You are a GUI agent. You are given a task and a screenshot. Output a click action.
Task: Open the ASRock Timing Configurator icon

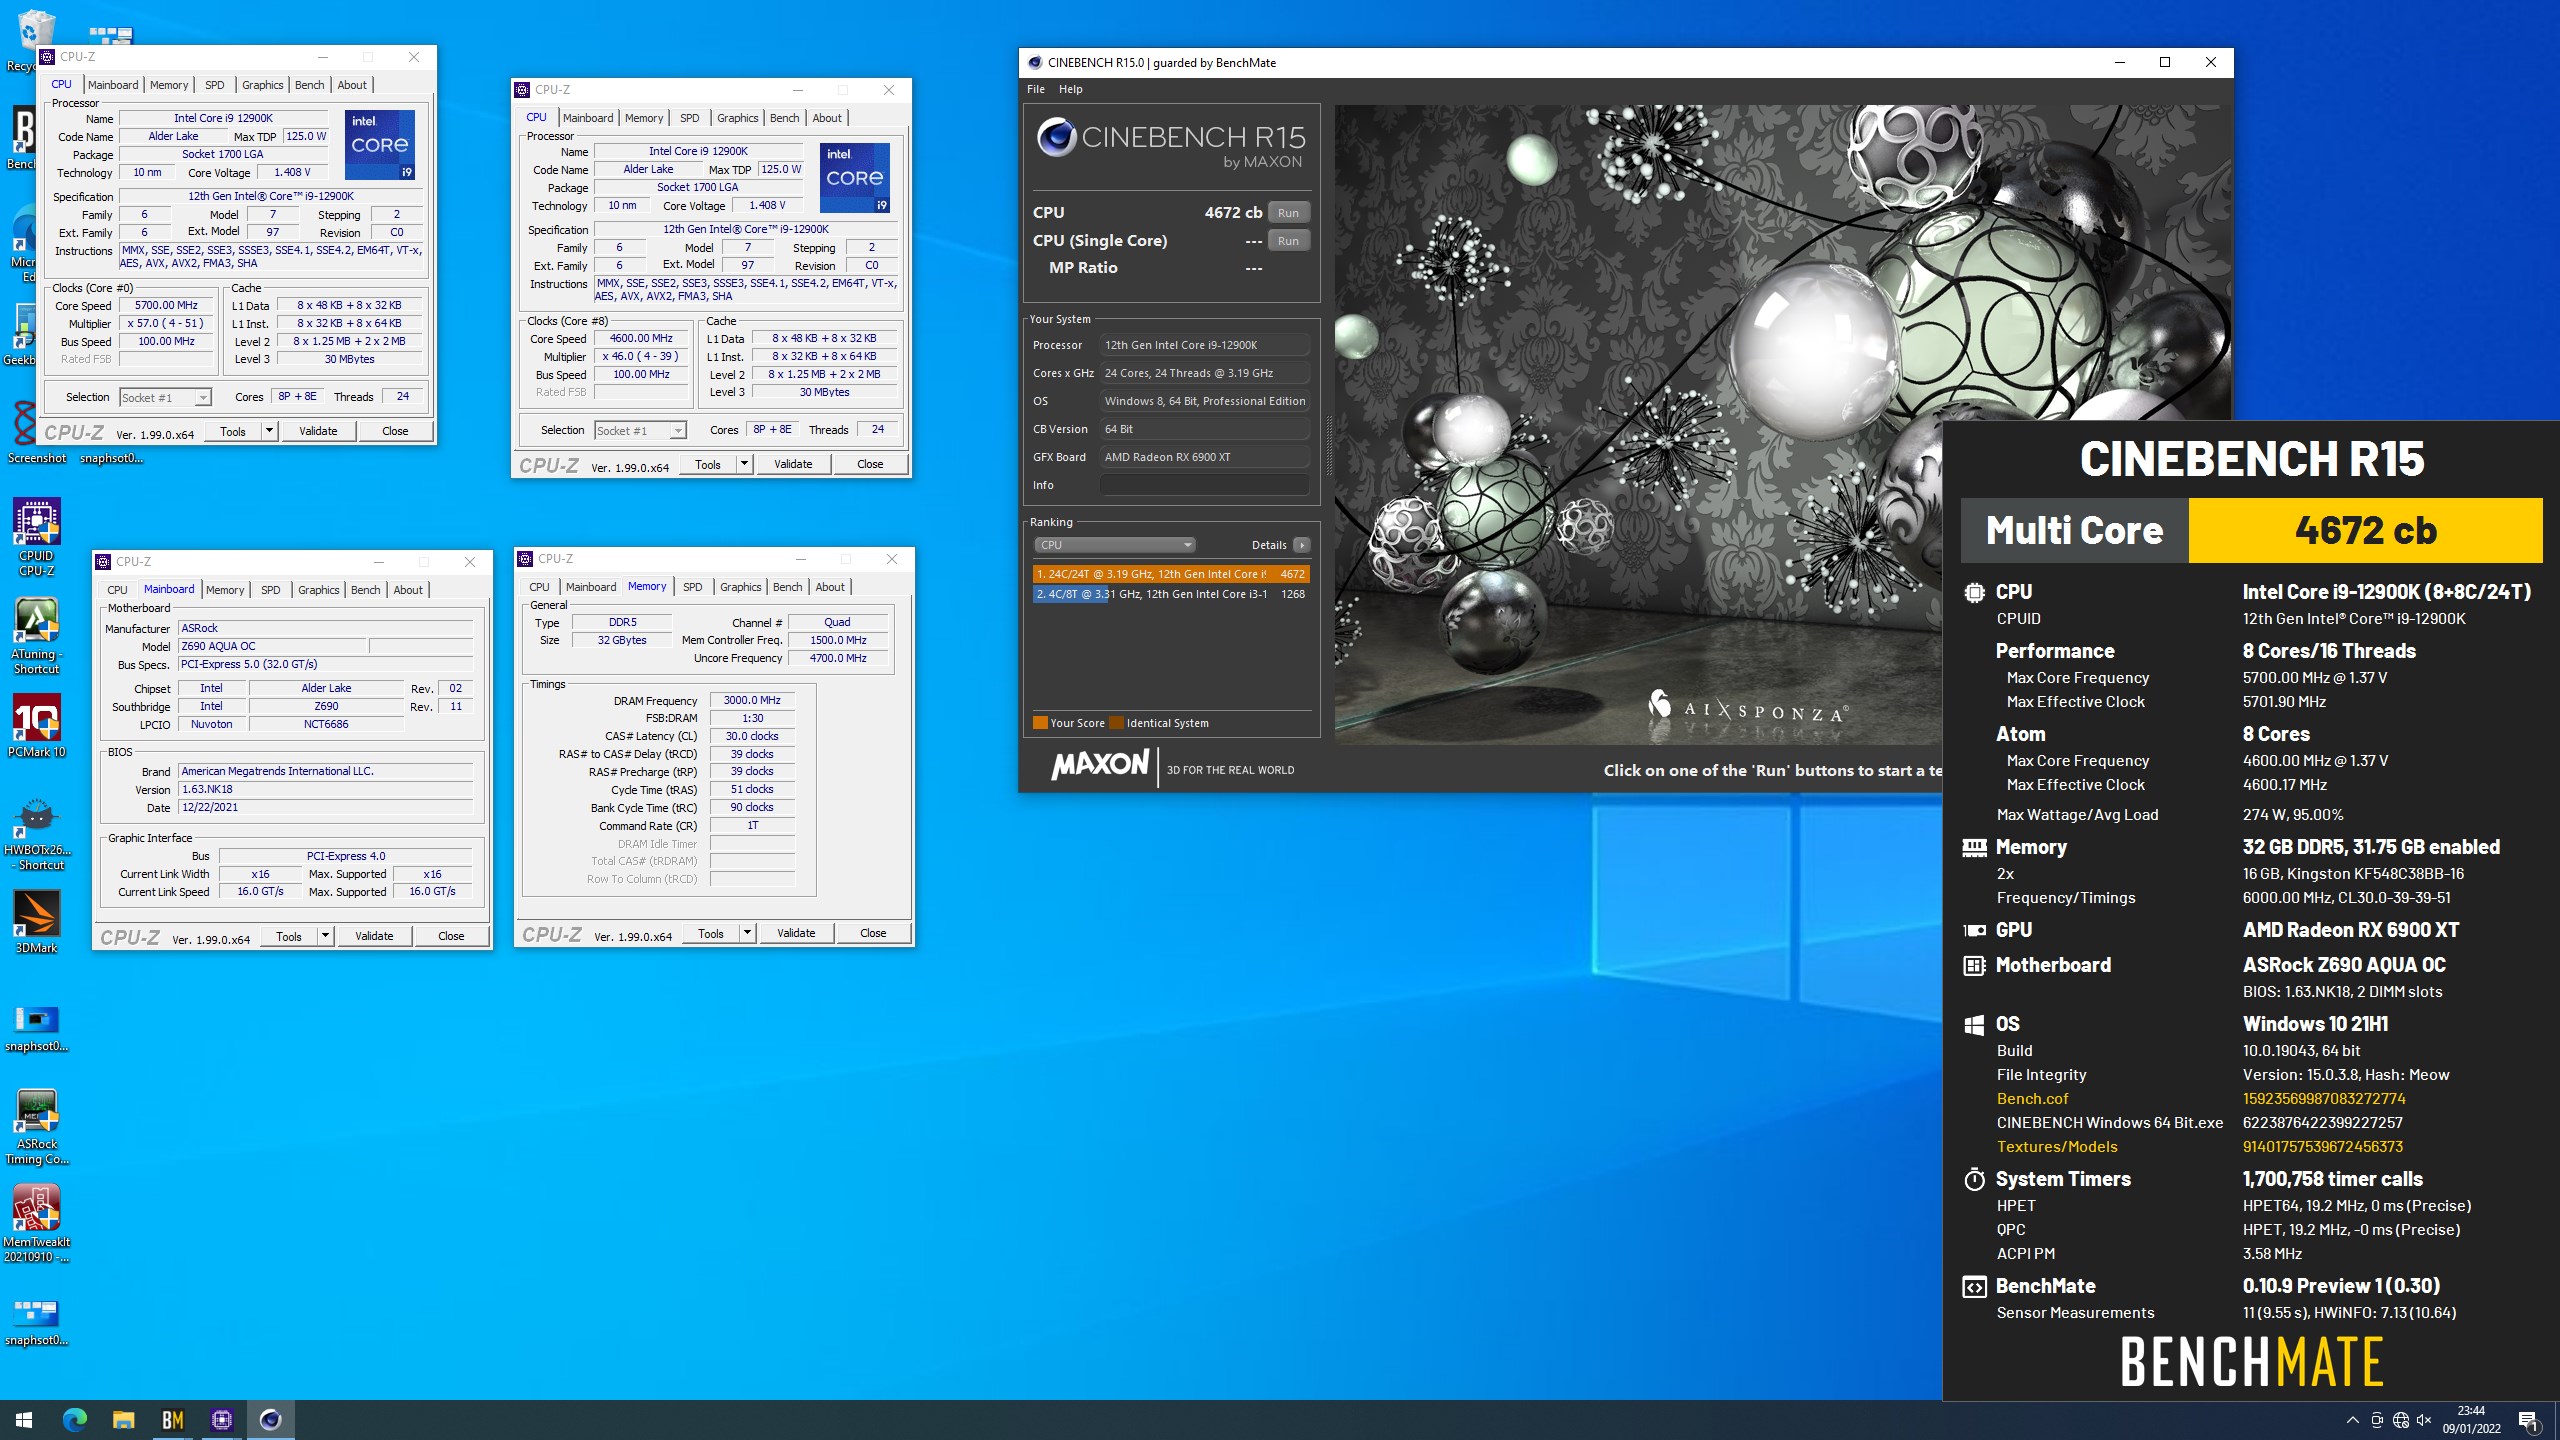coord(37,1127)
